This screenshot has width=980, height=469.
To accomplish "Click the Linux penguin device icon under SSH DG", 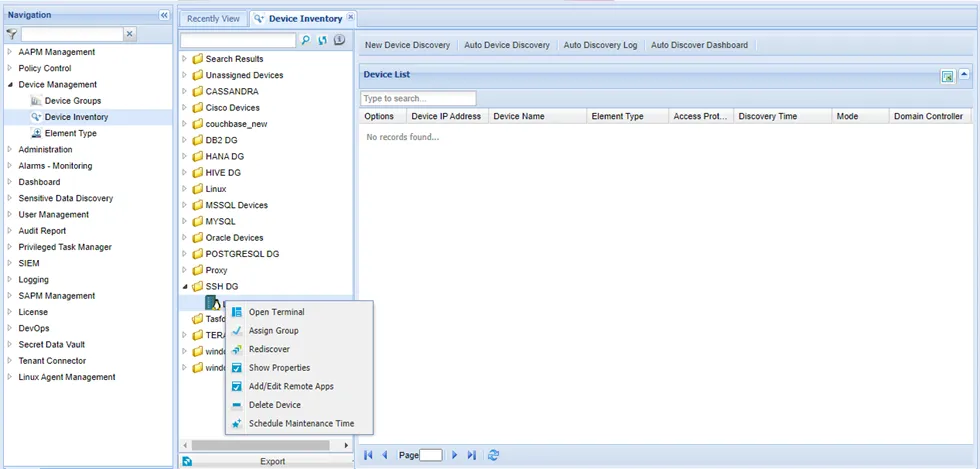I will click(x=213, y=303).
